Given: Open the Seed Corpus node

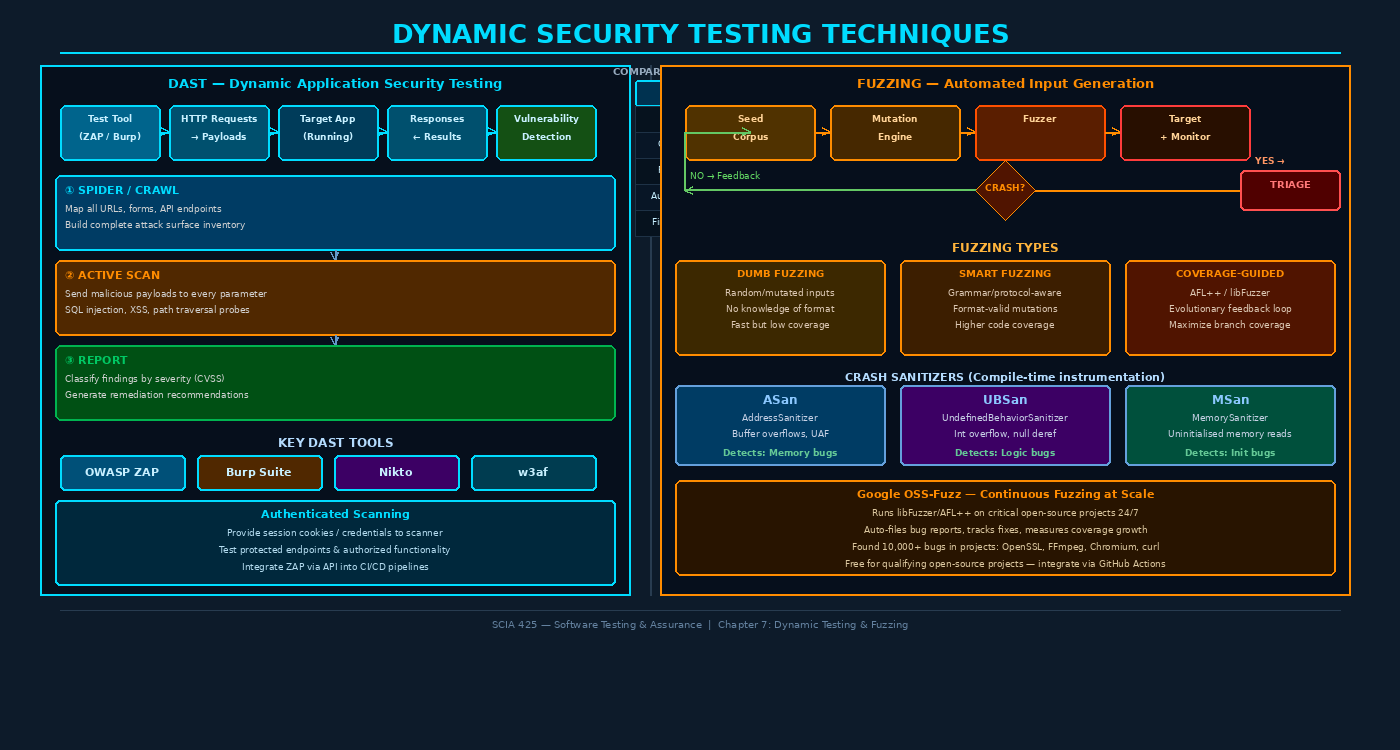Looking at the screenshot, I should pyautogui.click(x=750, y=131).
